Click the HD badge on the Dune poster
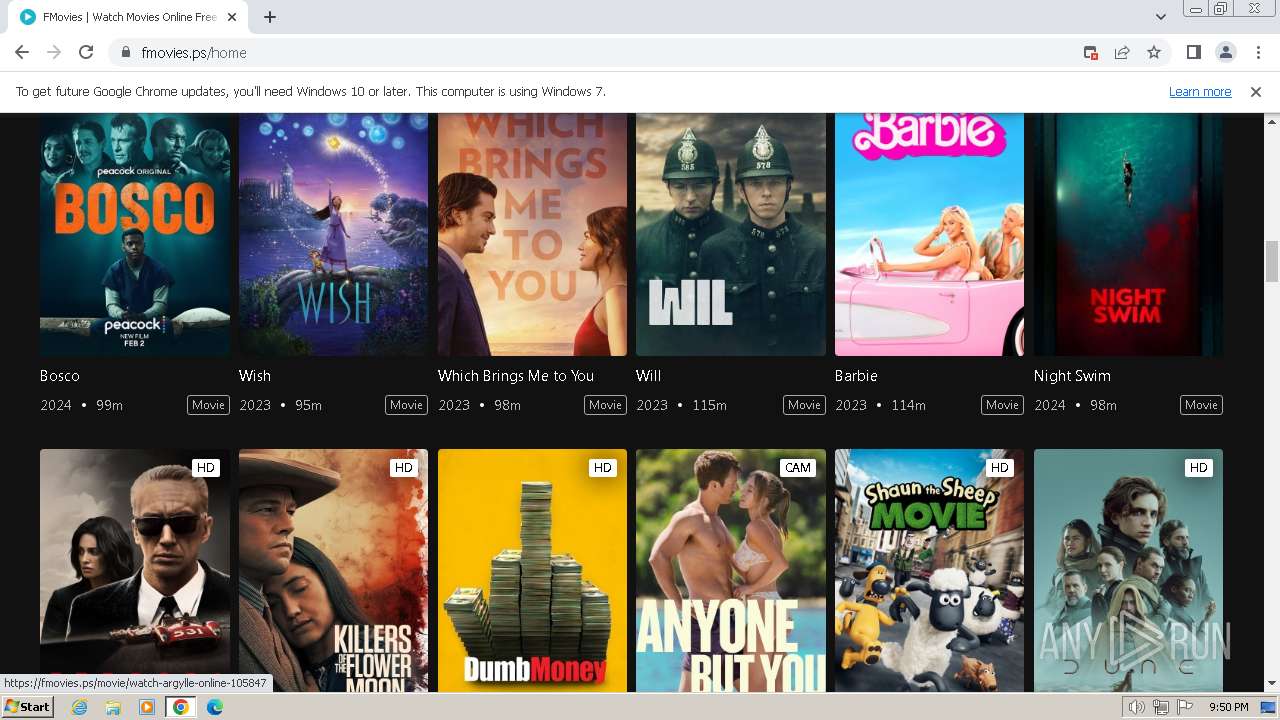This screenshot has width=1280, height=720. [x=1198, y=467]
